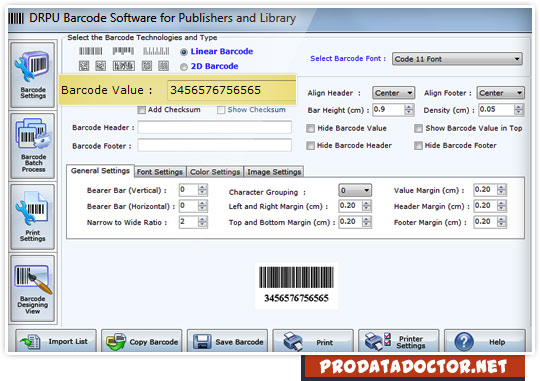Adjust the Header Margin spinner
Image resolution: width=540 pixels, height=381 pixels.
(x=502, y=206)
